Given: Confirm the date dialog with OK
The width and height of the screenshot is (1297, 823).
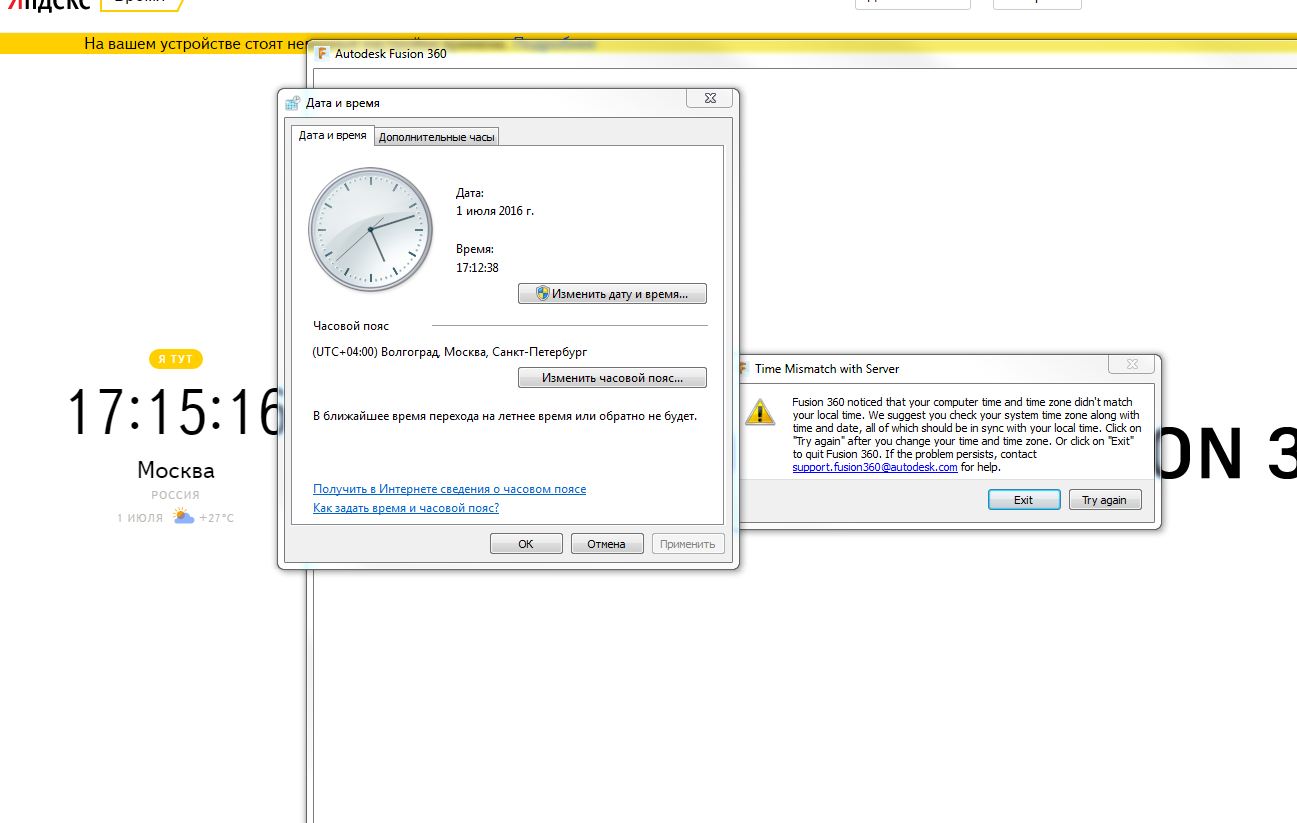Looking at the screenshot, I should click(526, 544).
